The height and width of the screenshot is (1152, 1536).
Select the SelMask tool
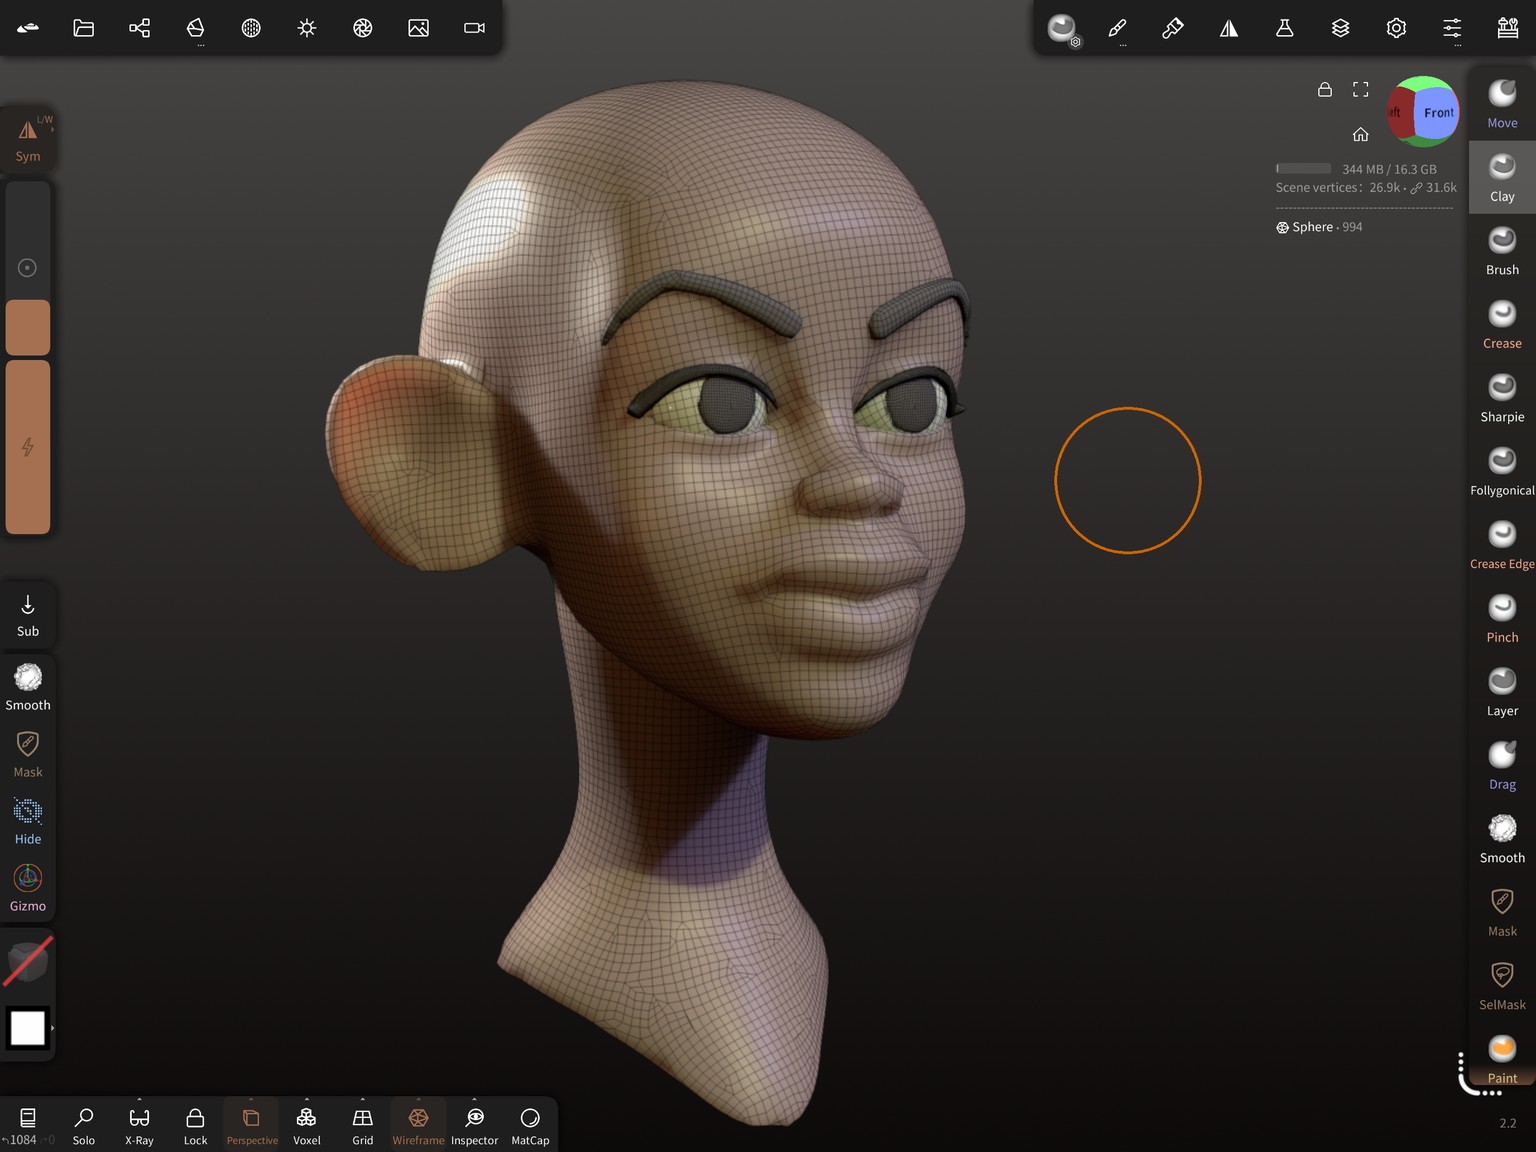click(1502, 986)
